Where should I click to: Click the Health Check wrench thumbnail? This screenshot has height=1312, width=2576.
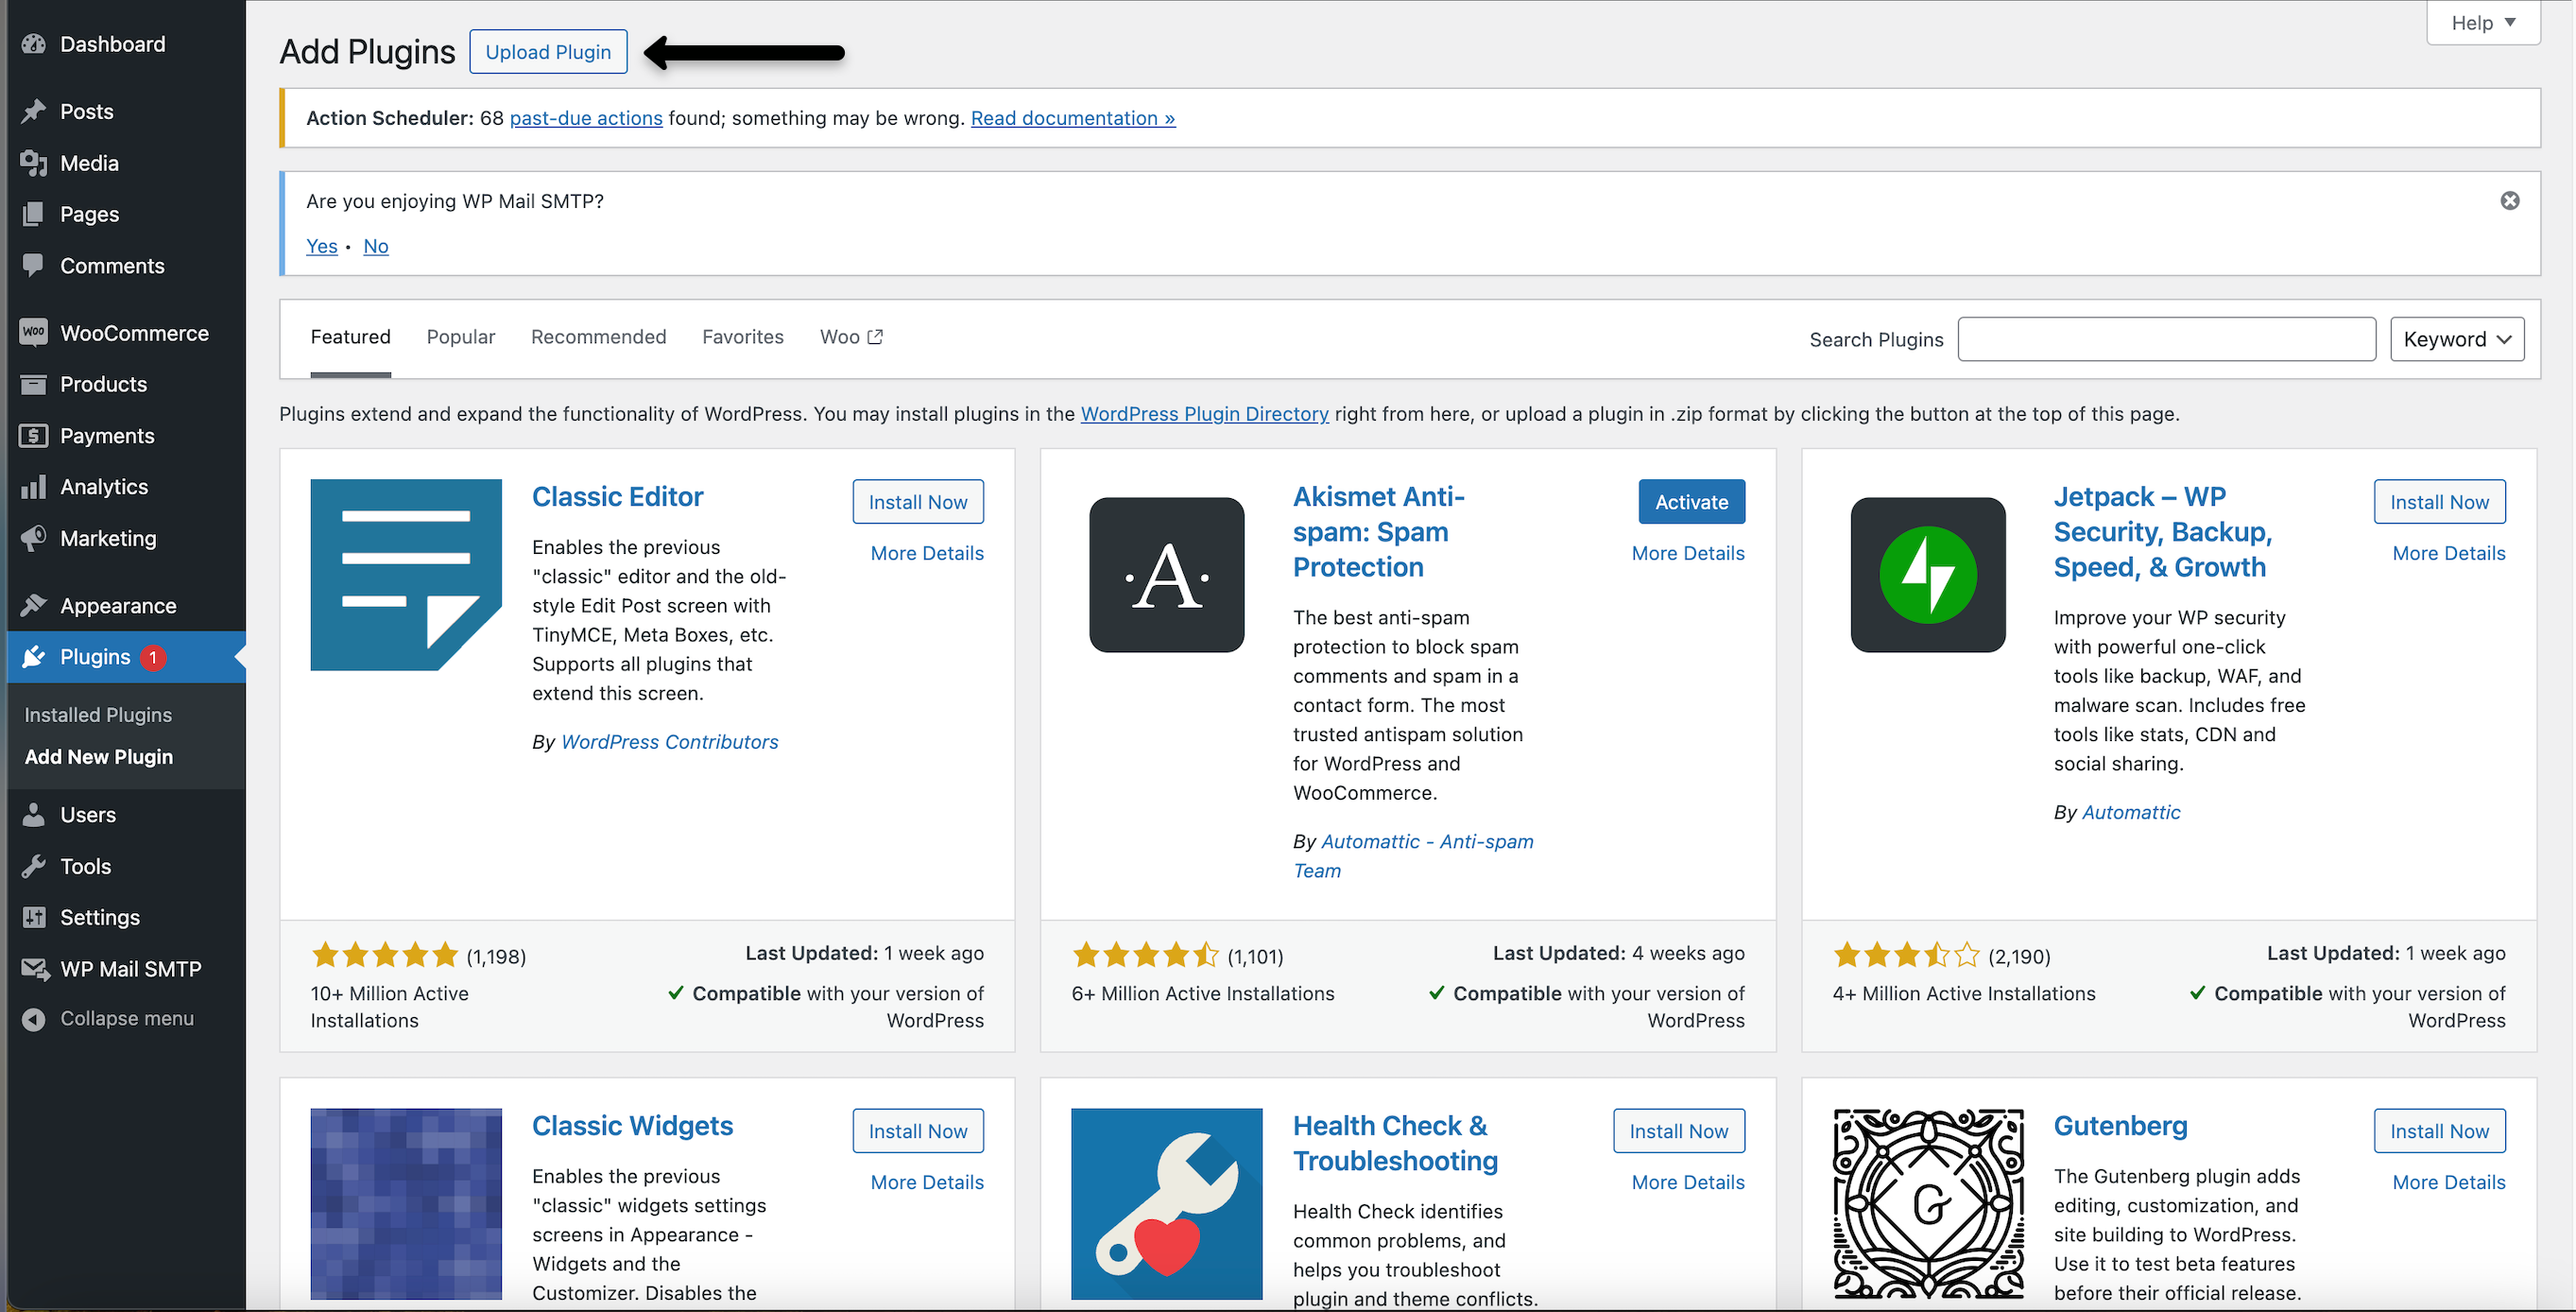[x=1167, y=1204]
